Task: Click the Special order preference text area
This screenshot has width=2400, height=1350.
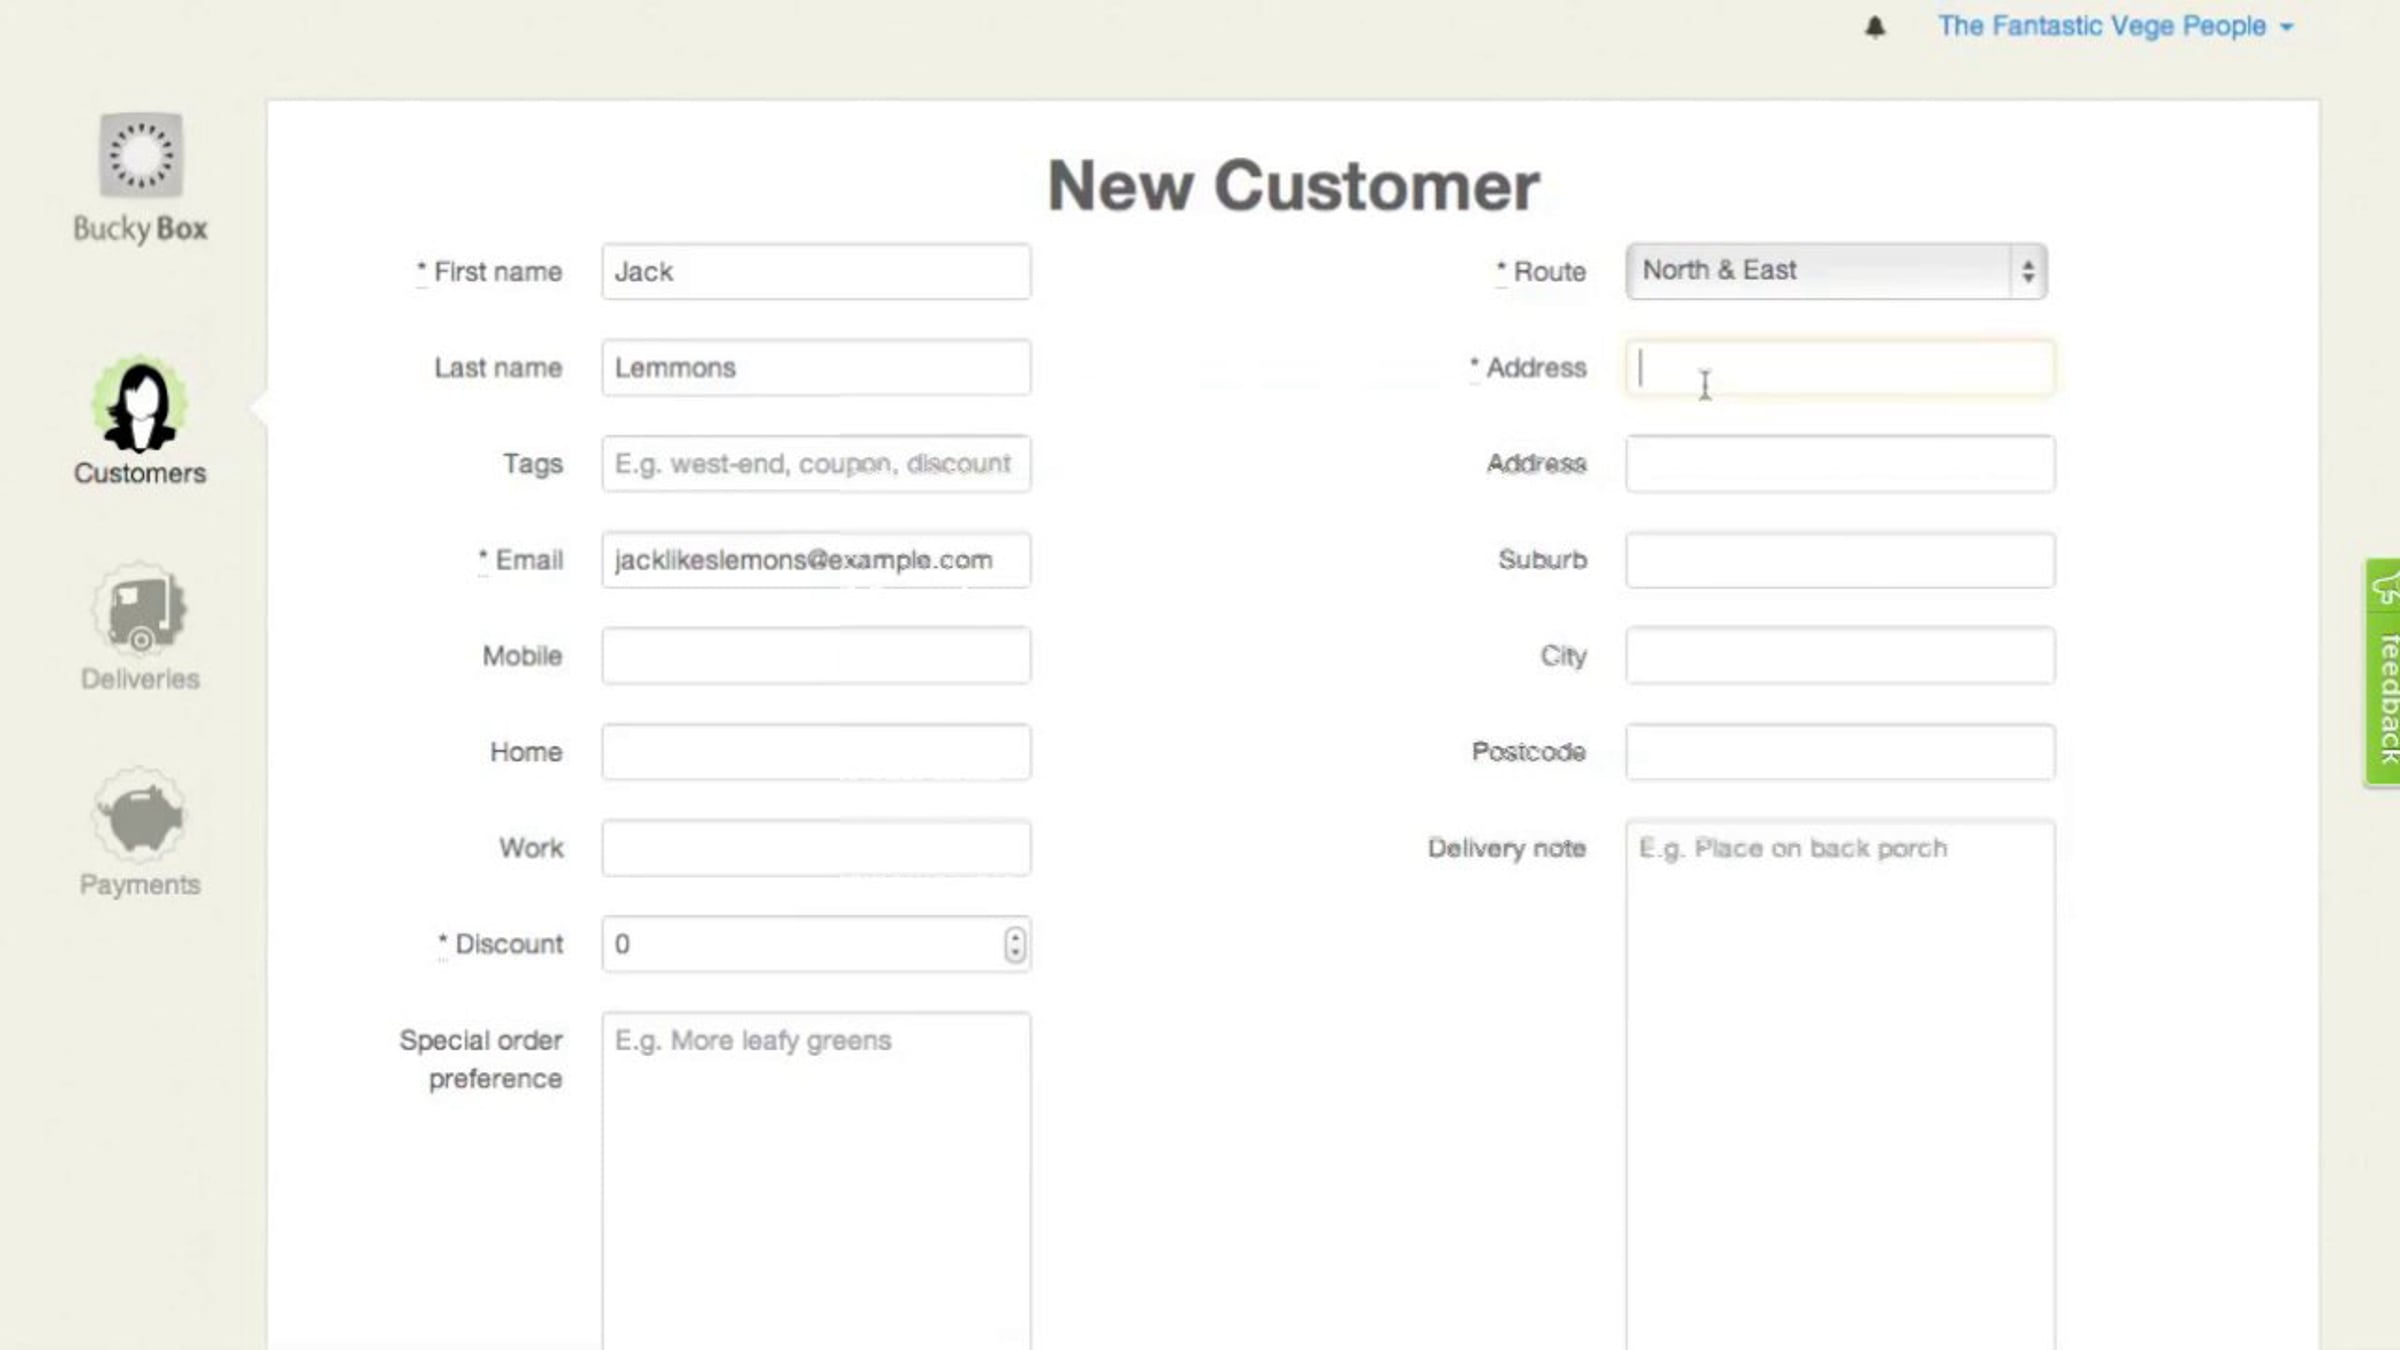Action: [x=816, y=1180]
